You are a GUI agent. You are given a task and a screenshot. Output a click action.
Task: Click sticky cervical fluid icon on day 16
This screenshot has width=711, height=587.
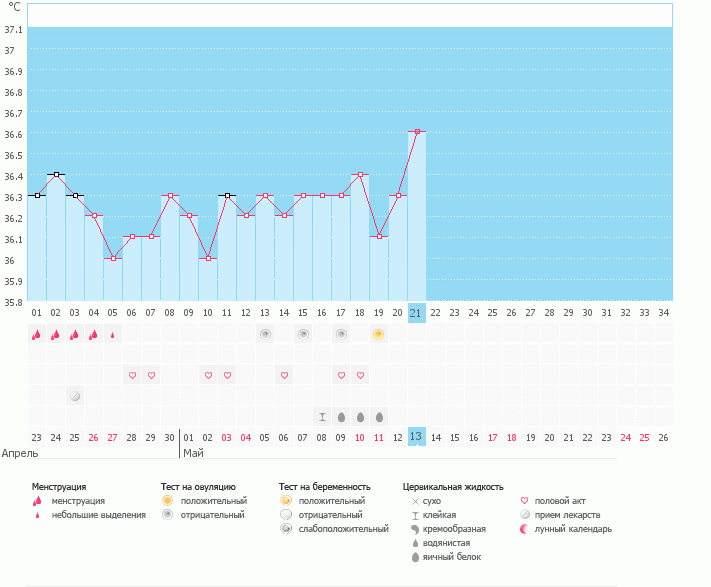pos(322,417)
